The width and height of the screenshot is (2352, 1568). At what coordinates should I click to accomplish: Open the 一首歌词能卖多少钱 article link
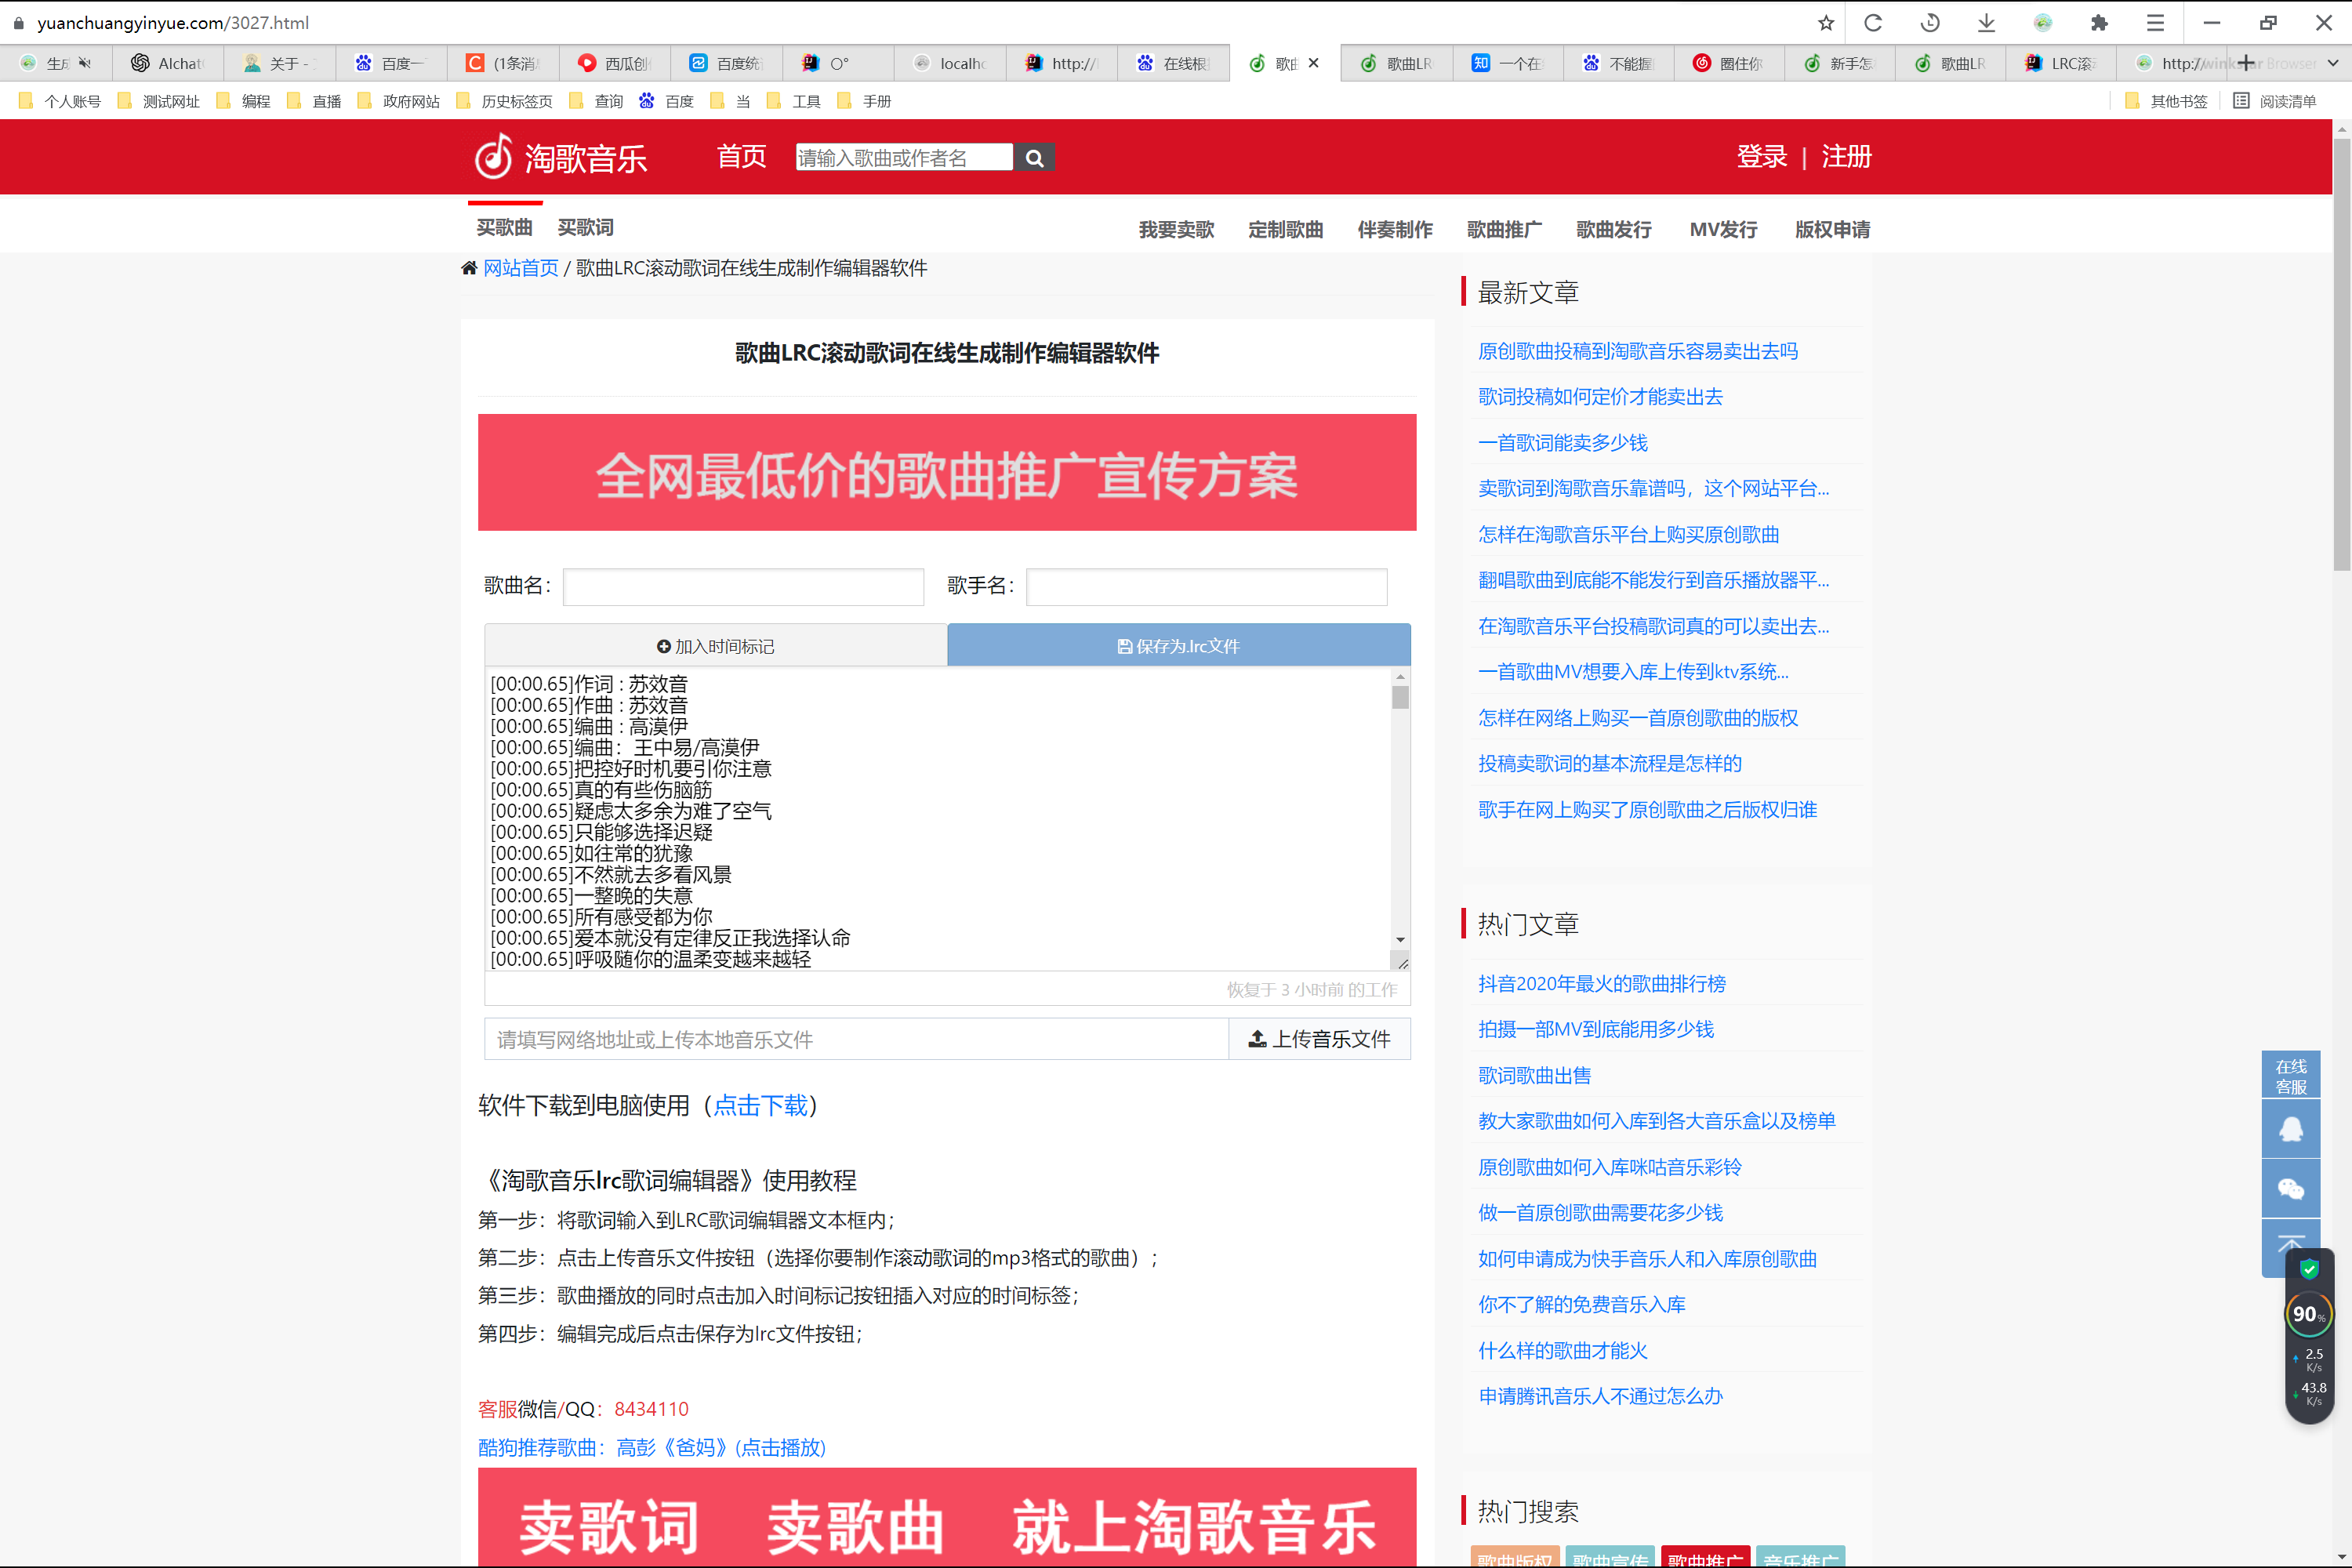click(x=1562, y=442)
